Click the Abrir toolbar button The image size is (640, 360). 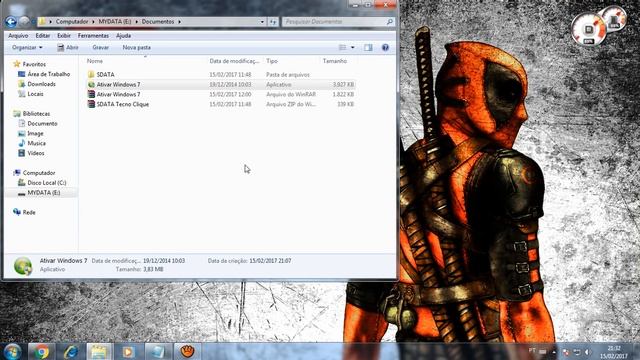(68, 48)
